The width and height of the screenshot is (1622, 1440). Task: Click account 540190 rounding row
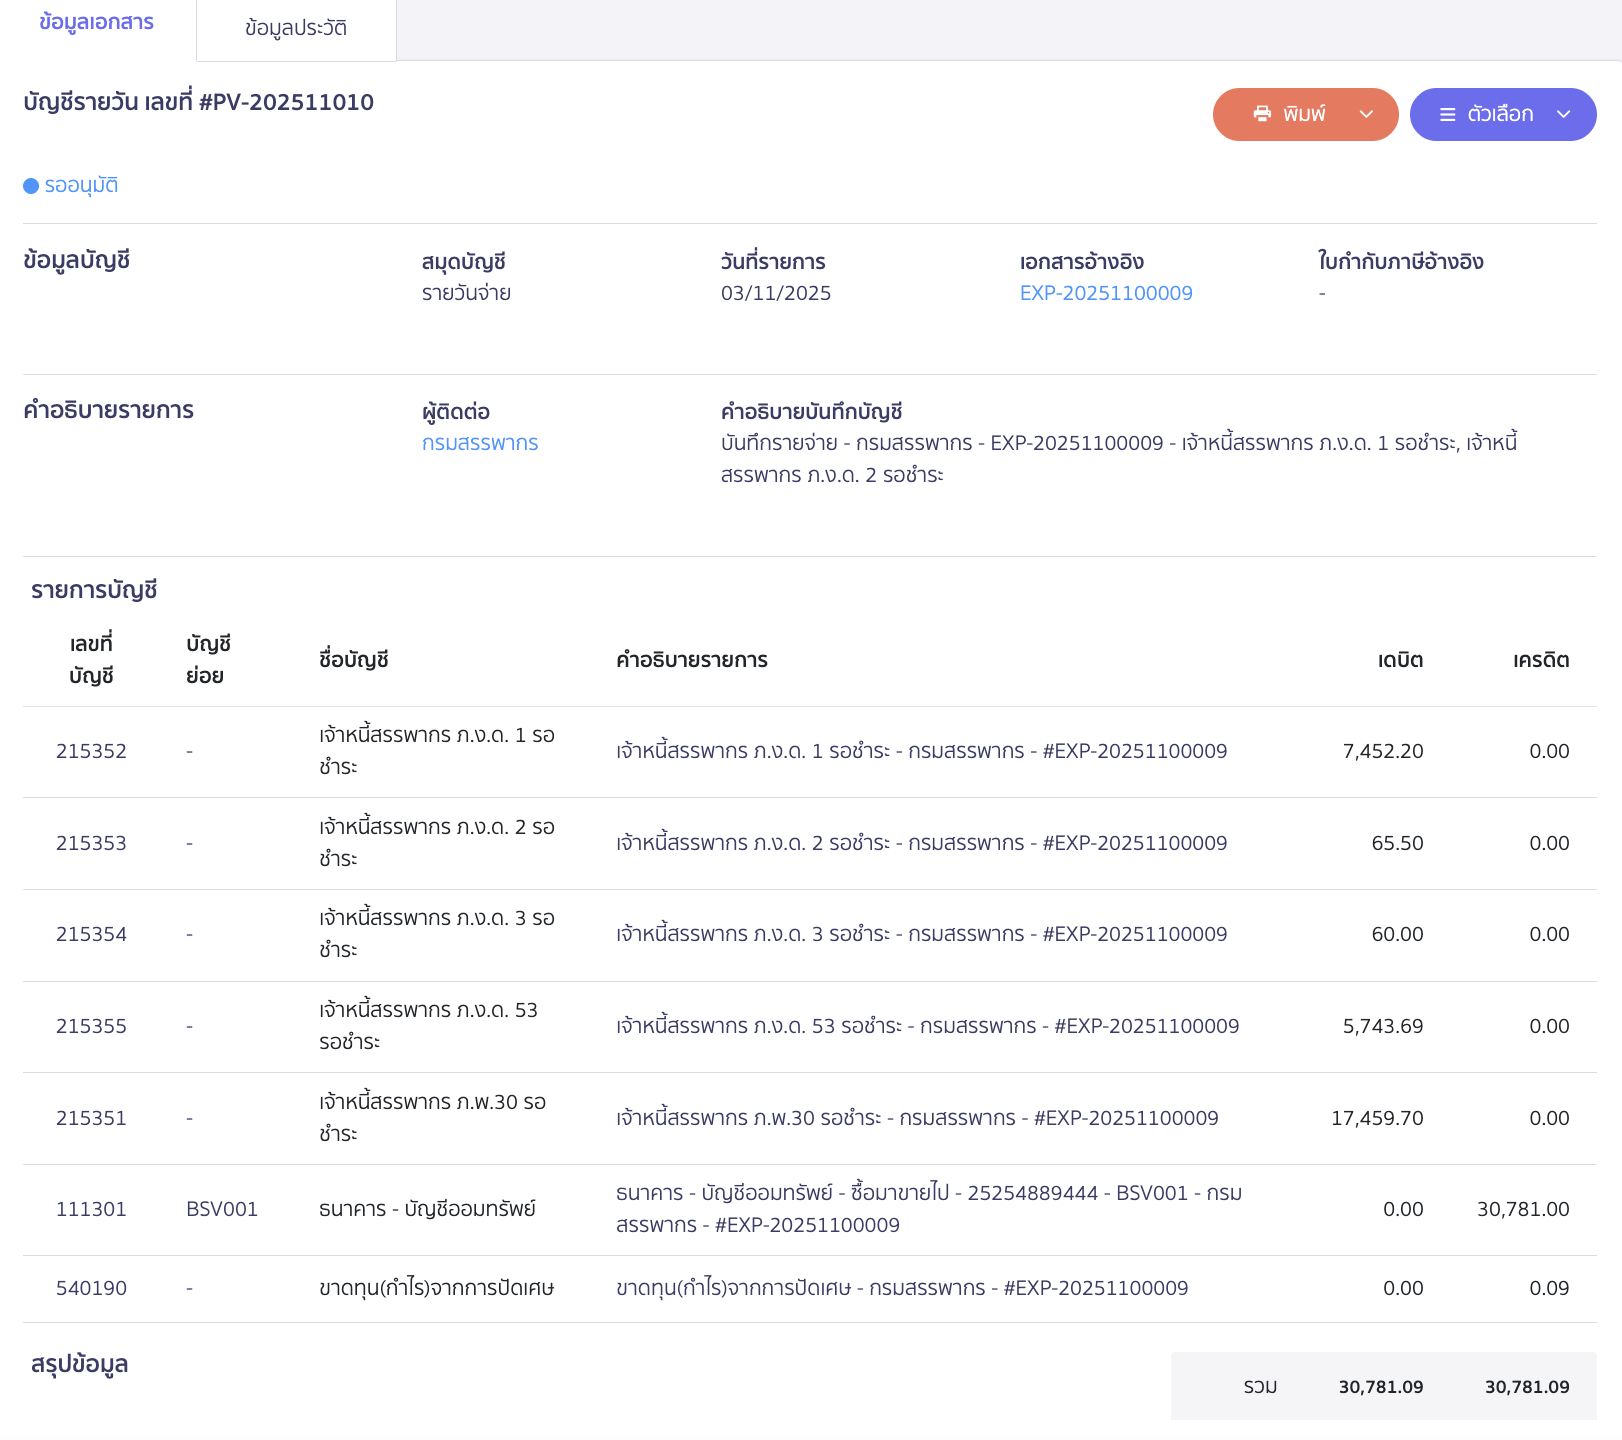click(x=91, y=1288)
